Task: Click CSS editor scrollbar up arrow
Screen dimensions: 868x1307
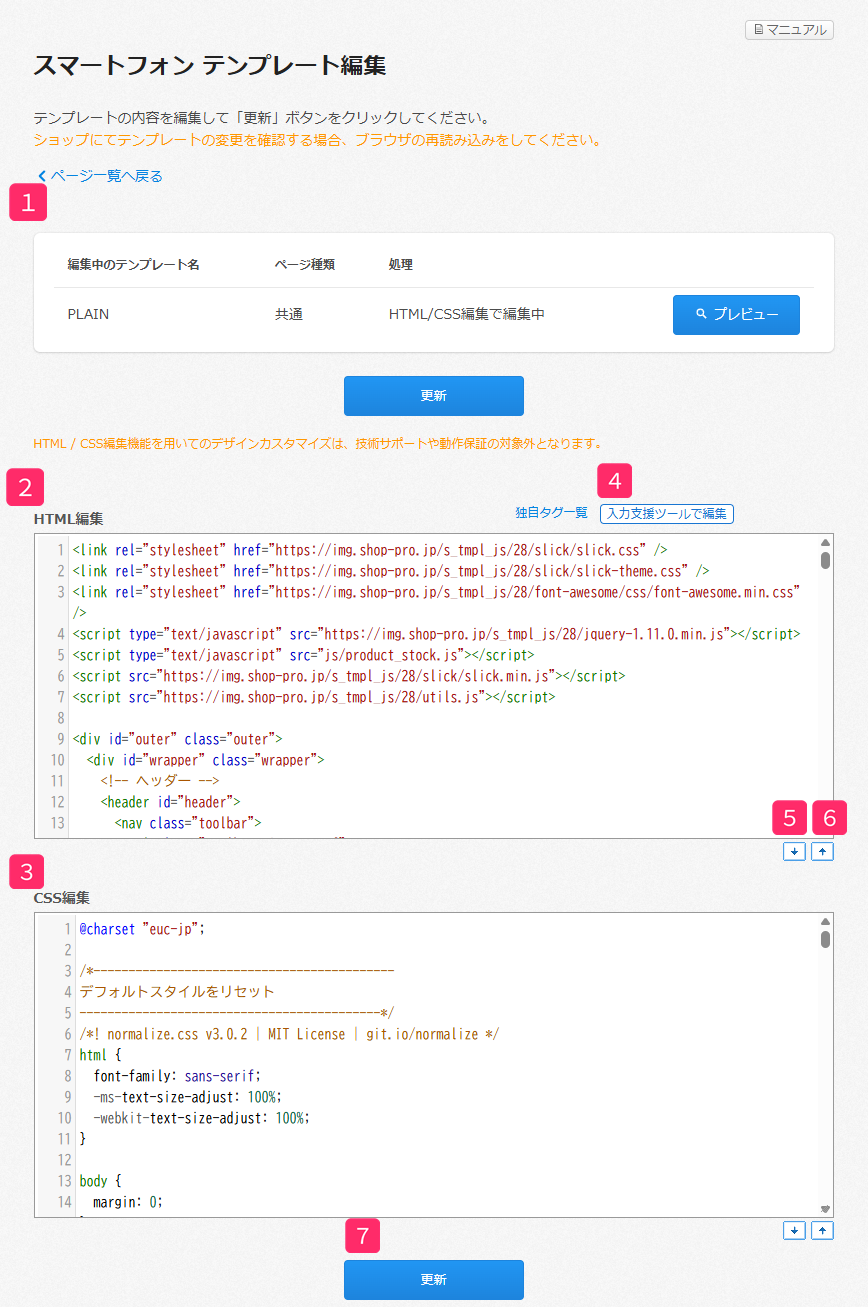Action: point(825,922)
